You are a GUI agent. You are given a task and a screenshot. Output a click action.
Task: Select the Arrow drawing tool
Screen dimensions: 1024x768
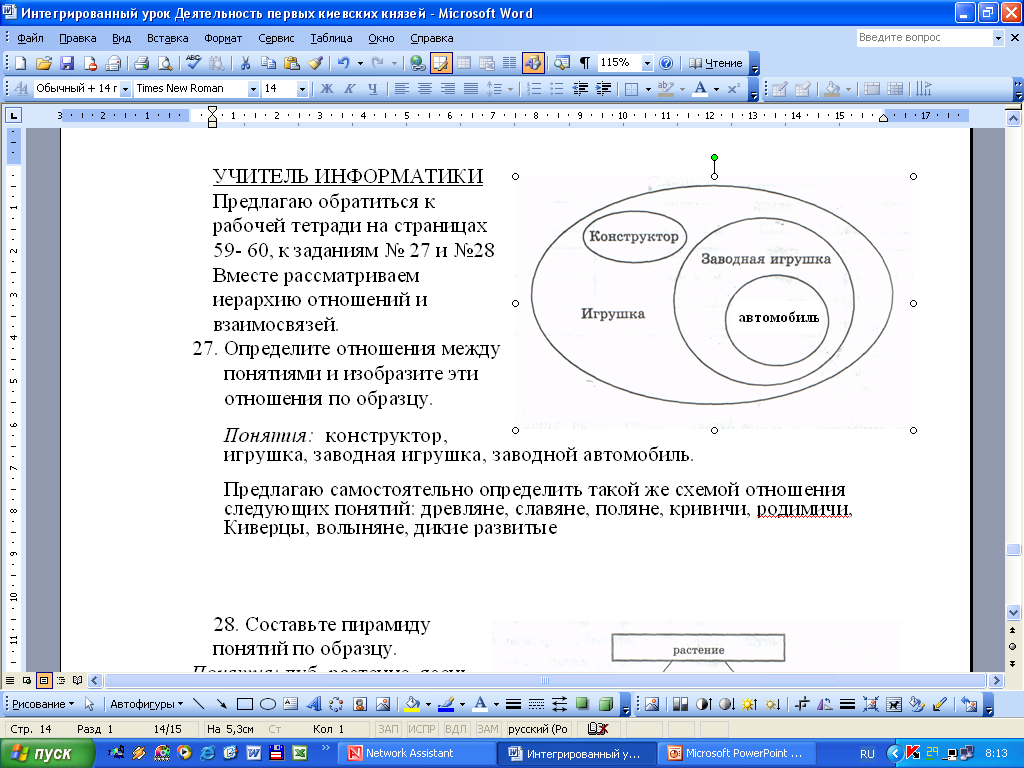pyautogui.click(x=222, y=704)
